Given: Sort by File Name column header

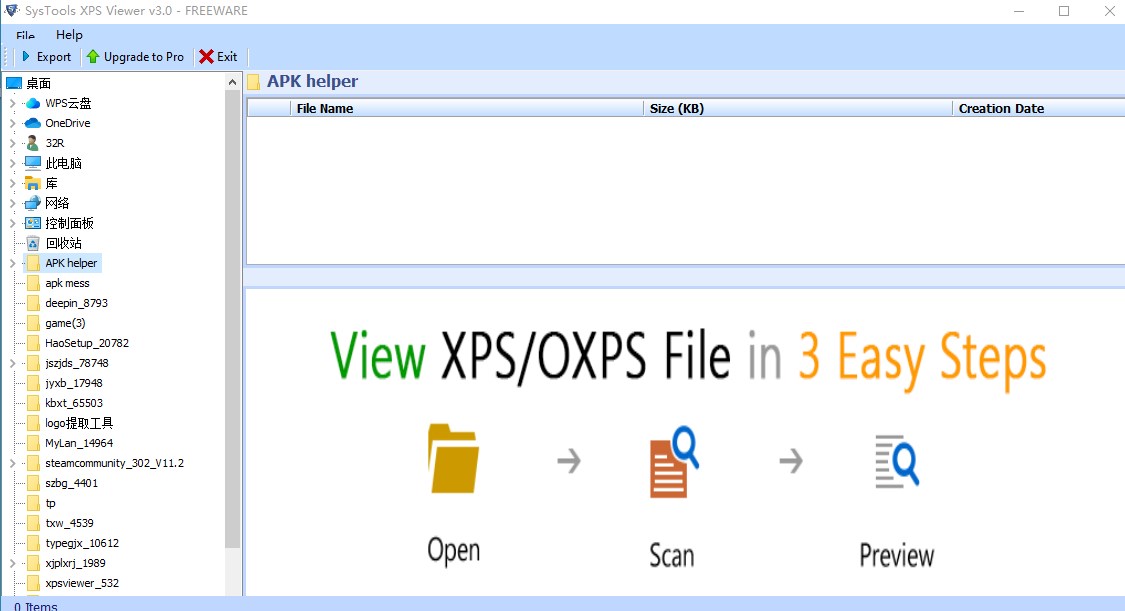Looking at the screenshot, I should click(x=324, y=108).
